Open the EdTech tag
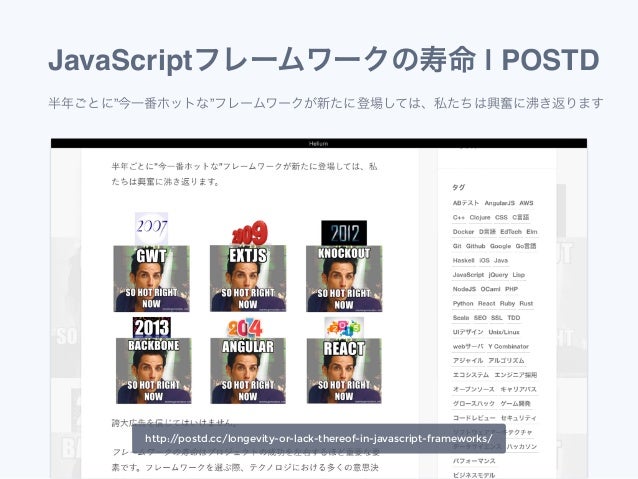638x479 pixels. point(511,232)
